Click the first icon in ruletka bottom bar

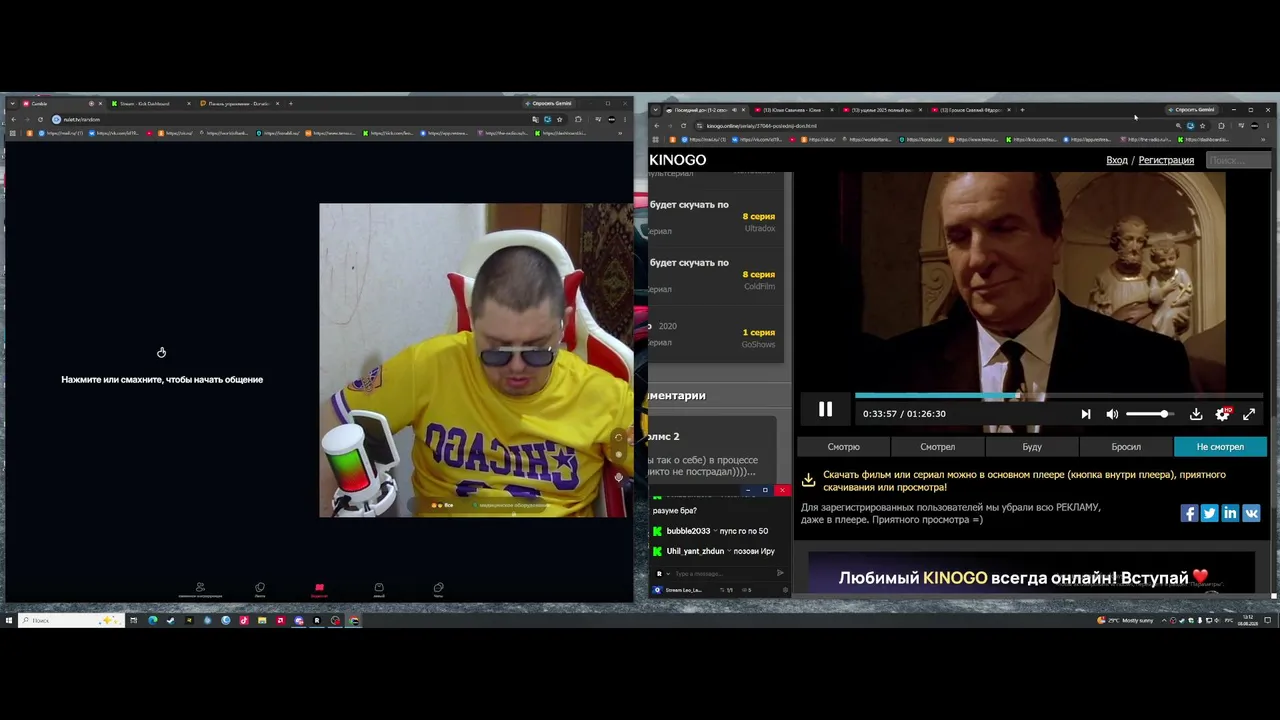(x=200, y=589)
